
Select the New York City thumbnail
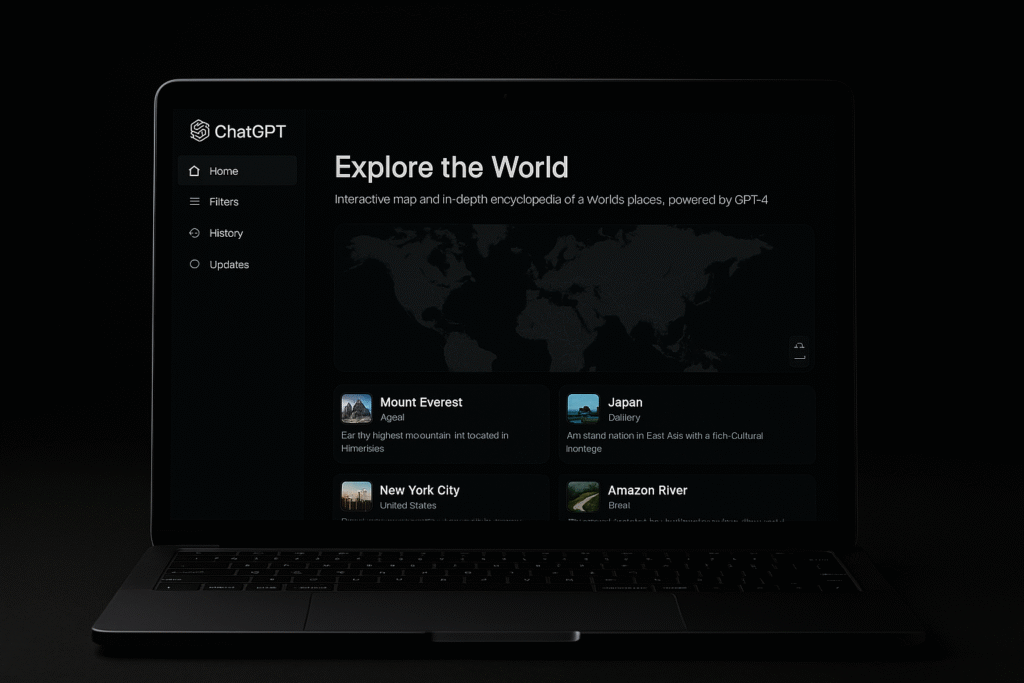pos(356,496)
